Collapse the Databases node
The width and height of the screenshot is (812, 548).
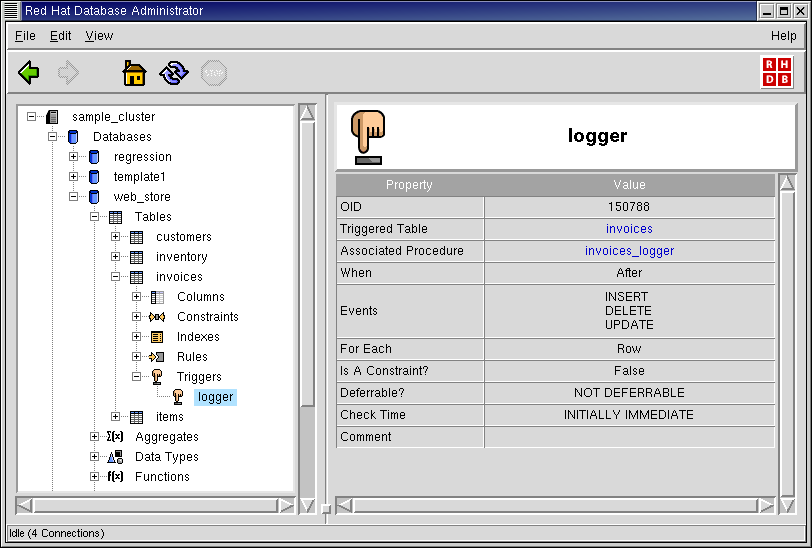coord(52,137)
